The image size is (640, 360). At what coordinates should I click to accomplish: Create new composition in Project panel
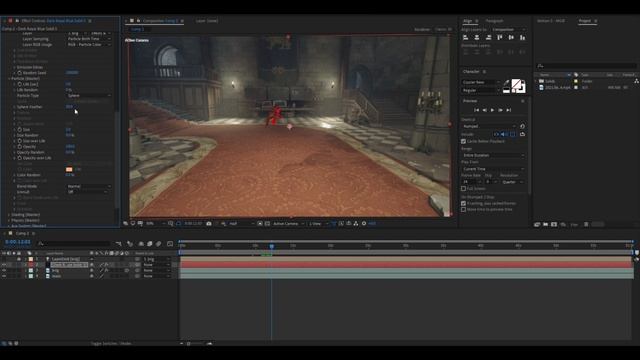pyautogui.click(x=554, y=224)
